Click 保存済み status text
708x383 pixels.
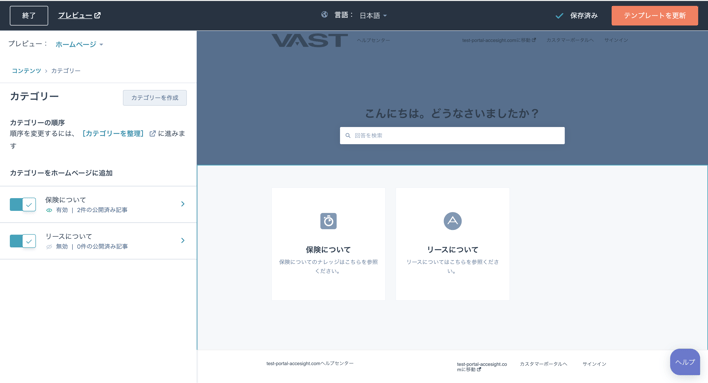583,16
